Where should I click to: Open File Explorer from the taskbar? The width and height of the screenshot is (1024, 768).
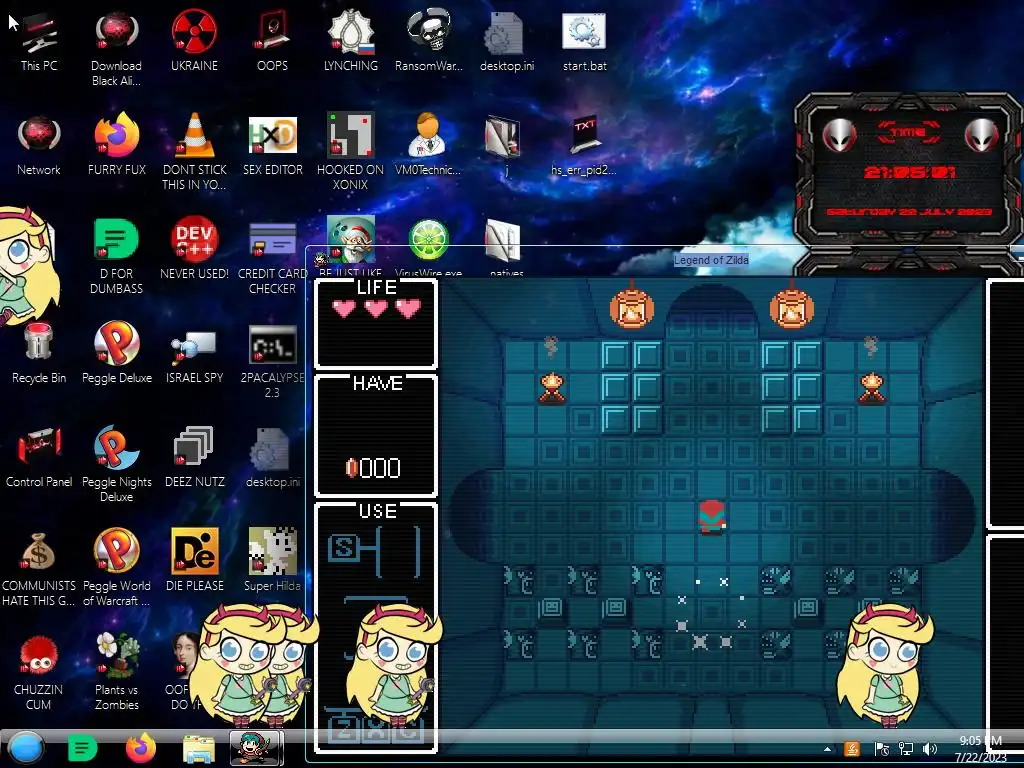pos(199,748)
